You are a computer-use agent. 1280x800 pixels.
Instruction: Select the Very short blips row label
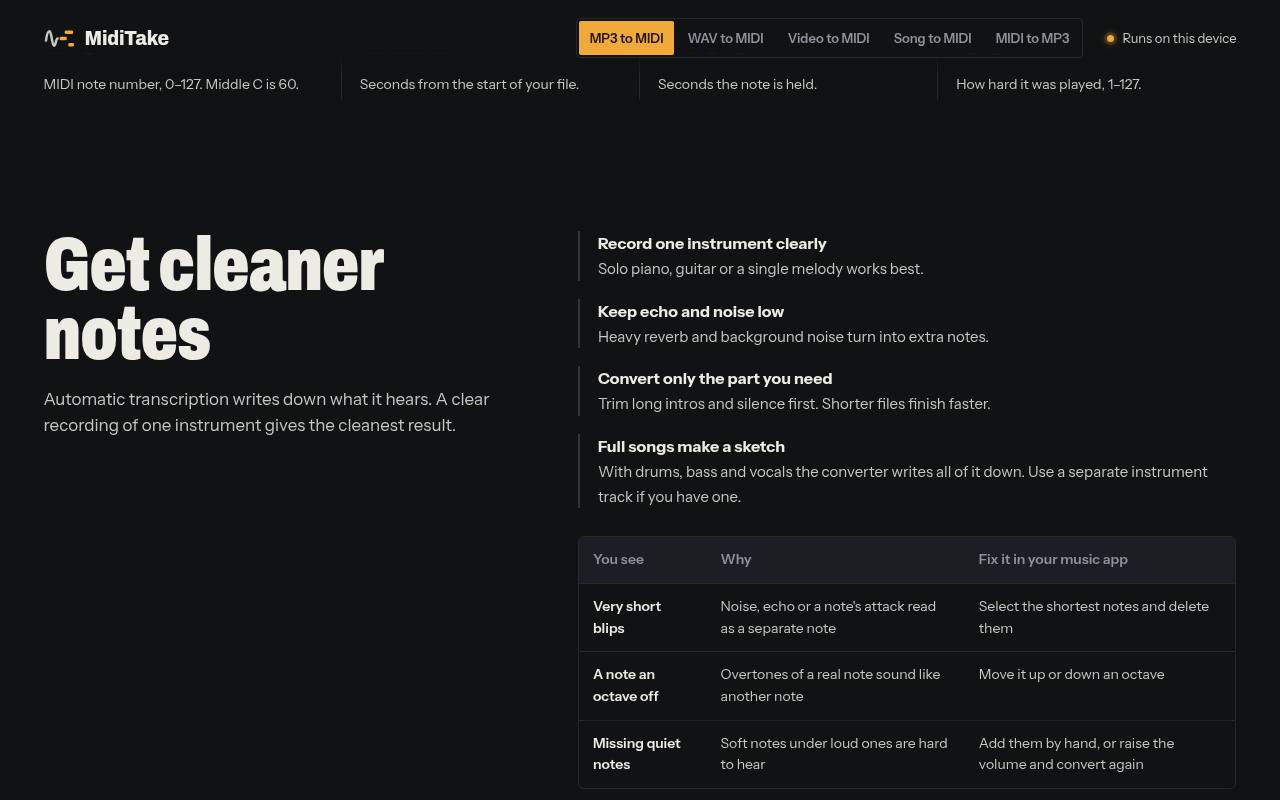pos(627,617)
